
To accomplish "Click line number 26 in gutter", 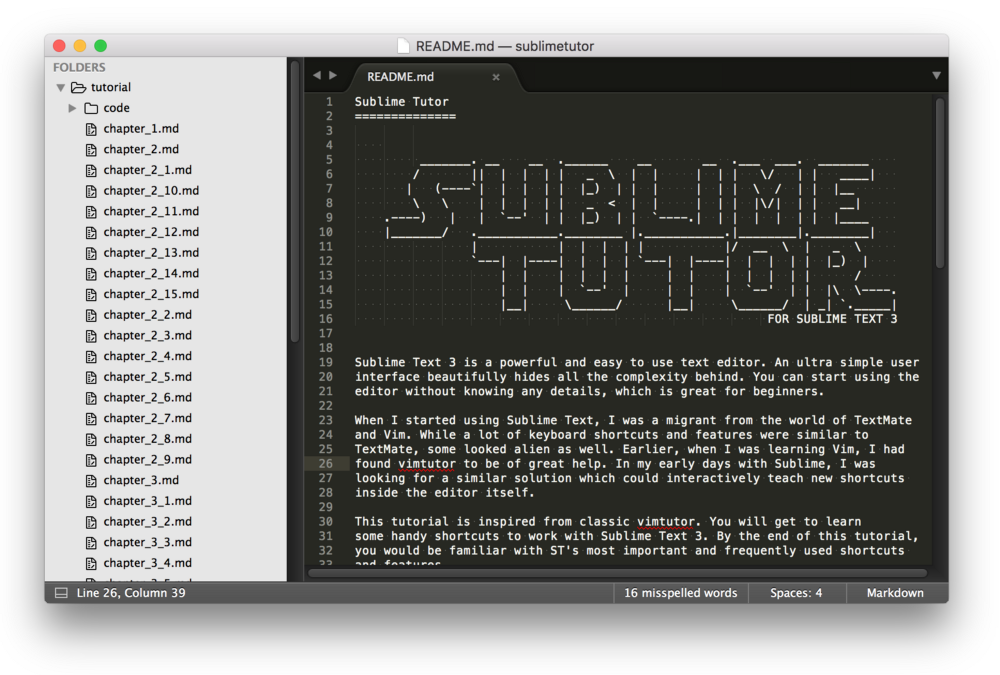I will [x=326, y=464].
